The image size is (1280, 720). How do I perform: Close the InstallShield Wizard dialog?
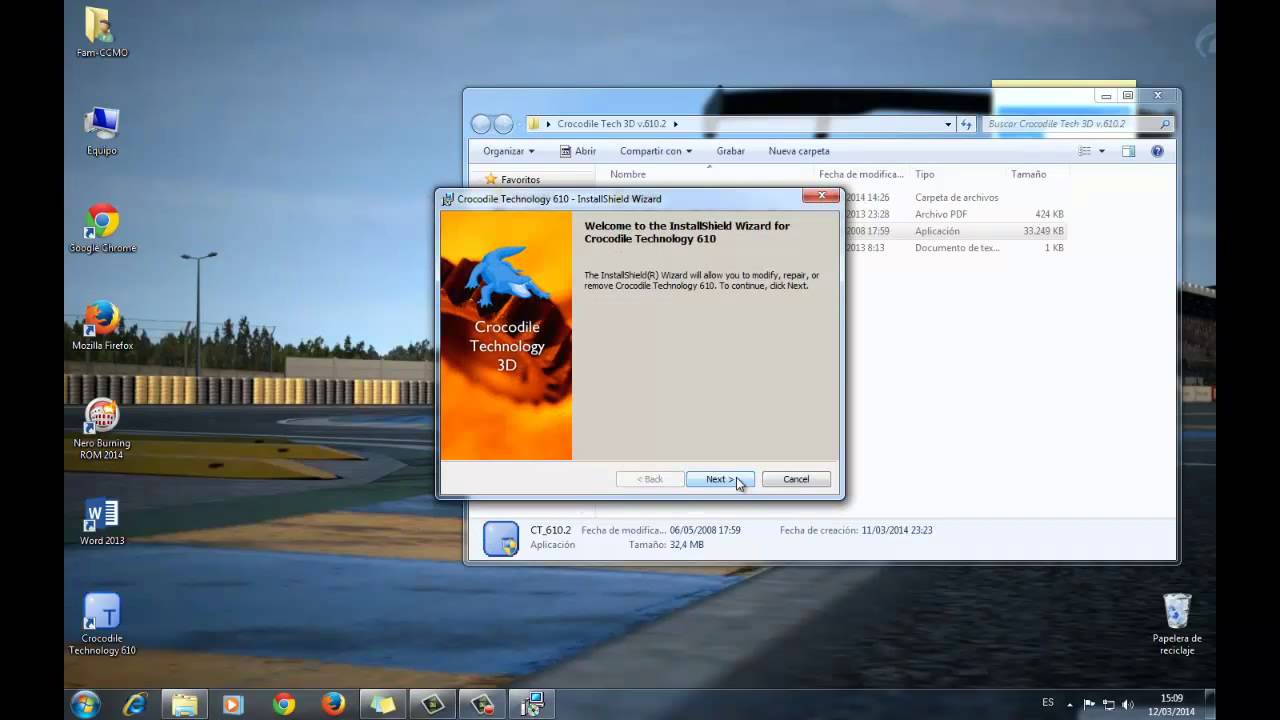tap(822, 195)
